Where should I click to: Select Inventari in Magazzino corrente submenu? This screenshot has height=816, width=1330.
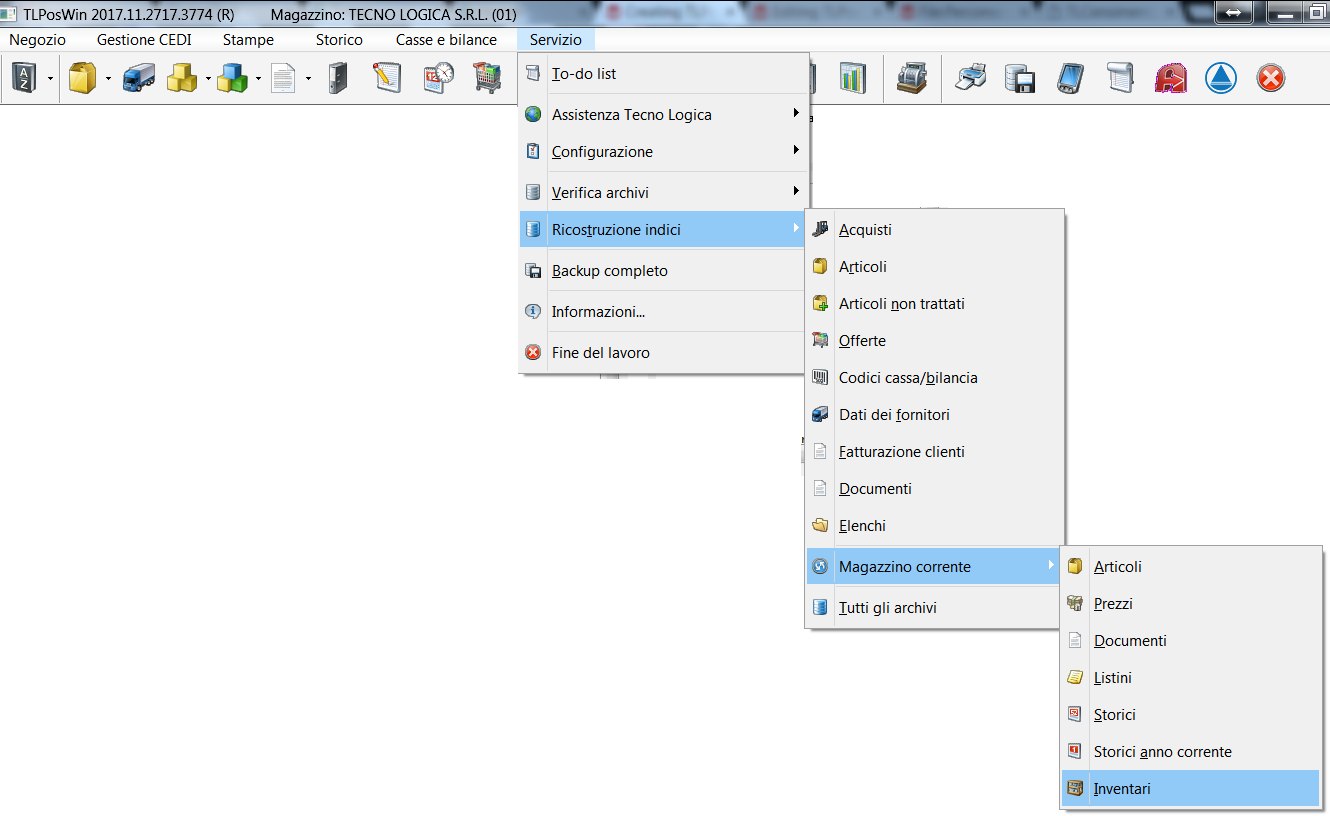coord(1122,789)
